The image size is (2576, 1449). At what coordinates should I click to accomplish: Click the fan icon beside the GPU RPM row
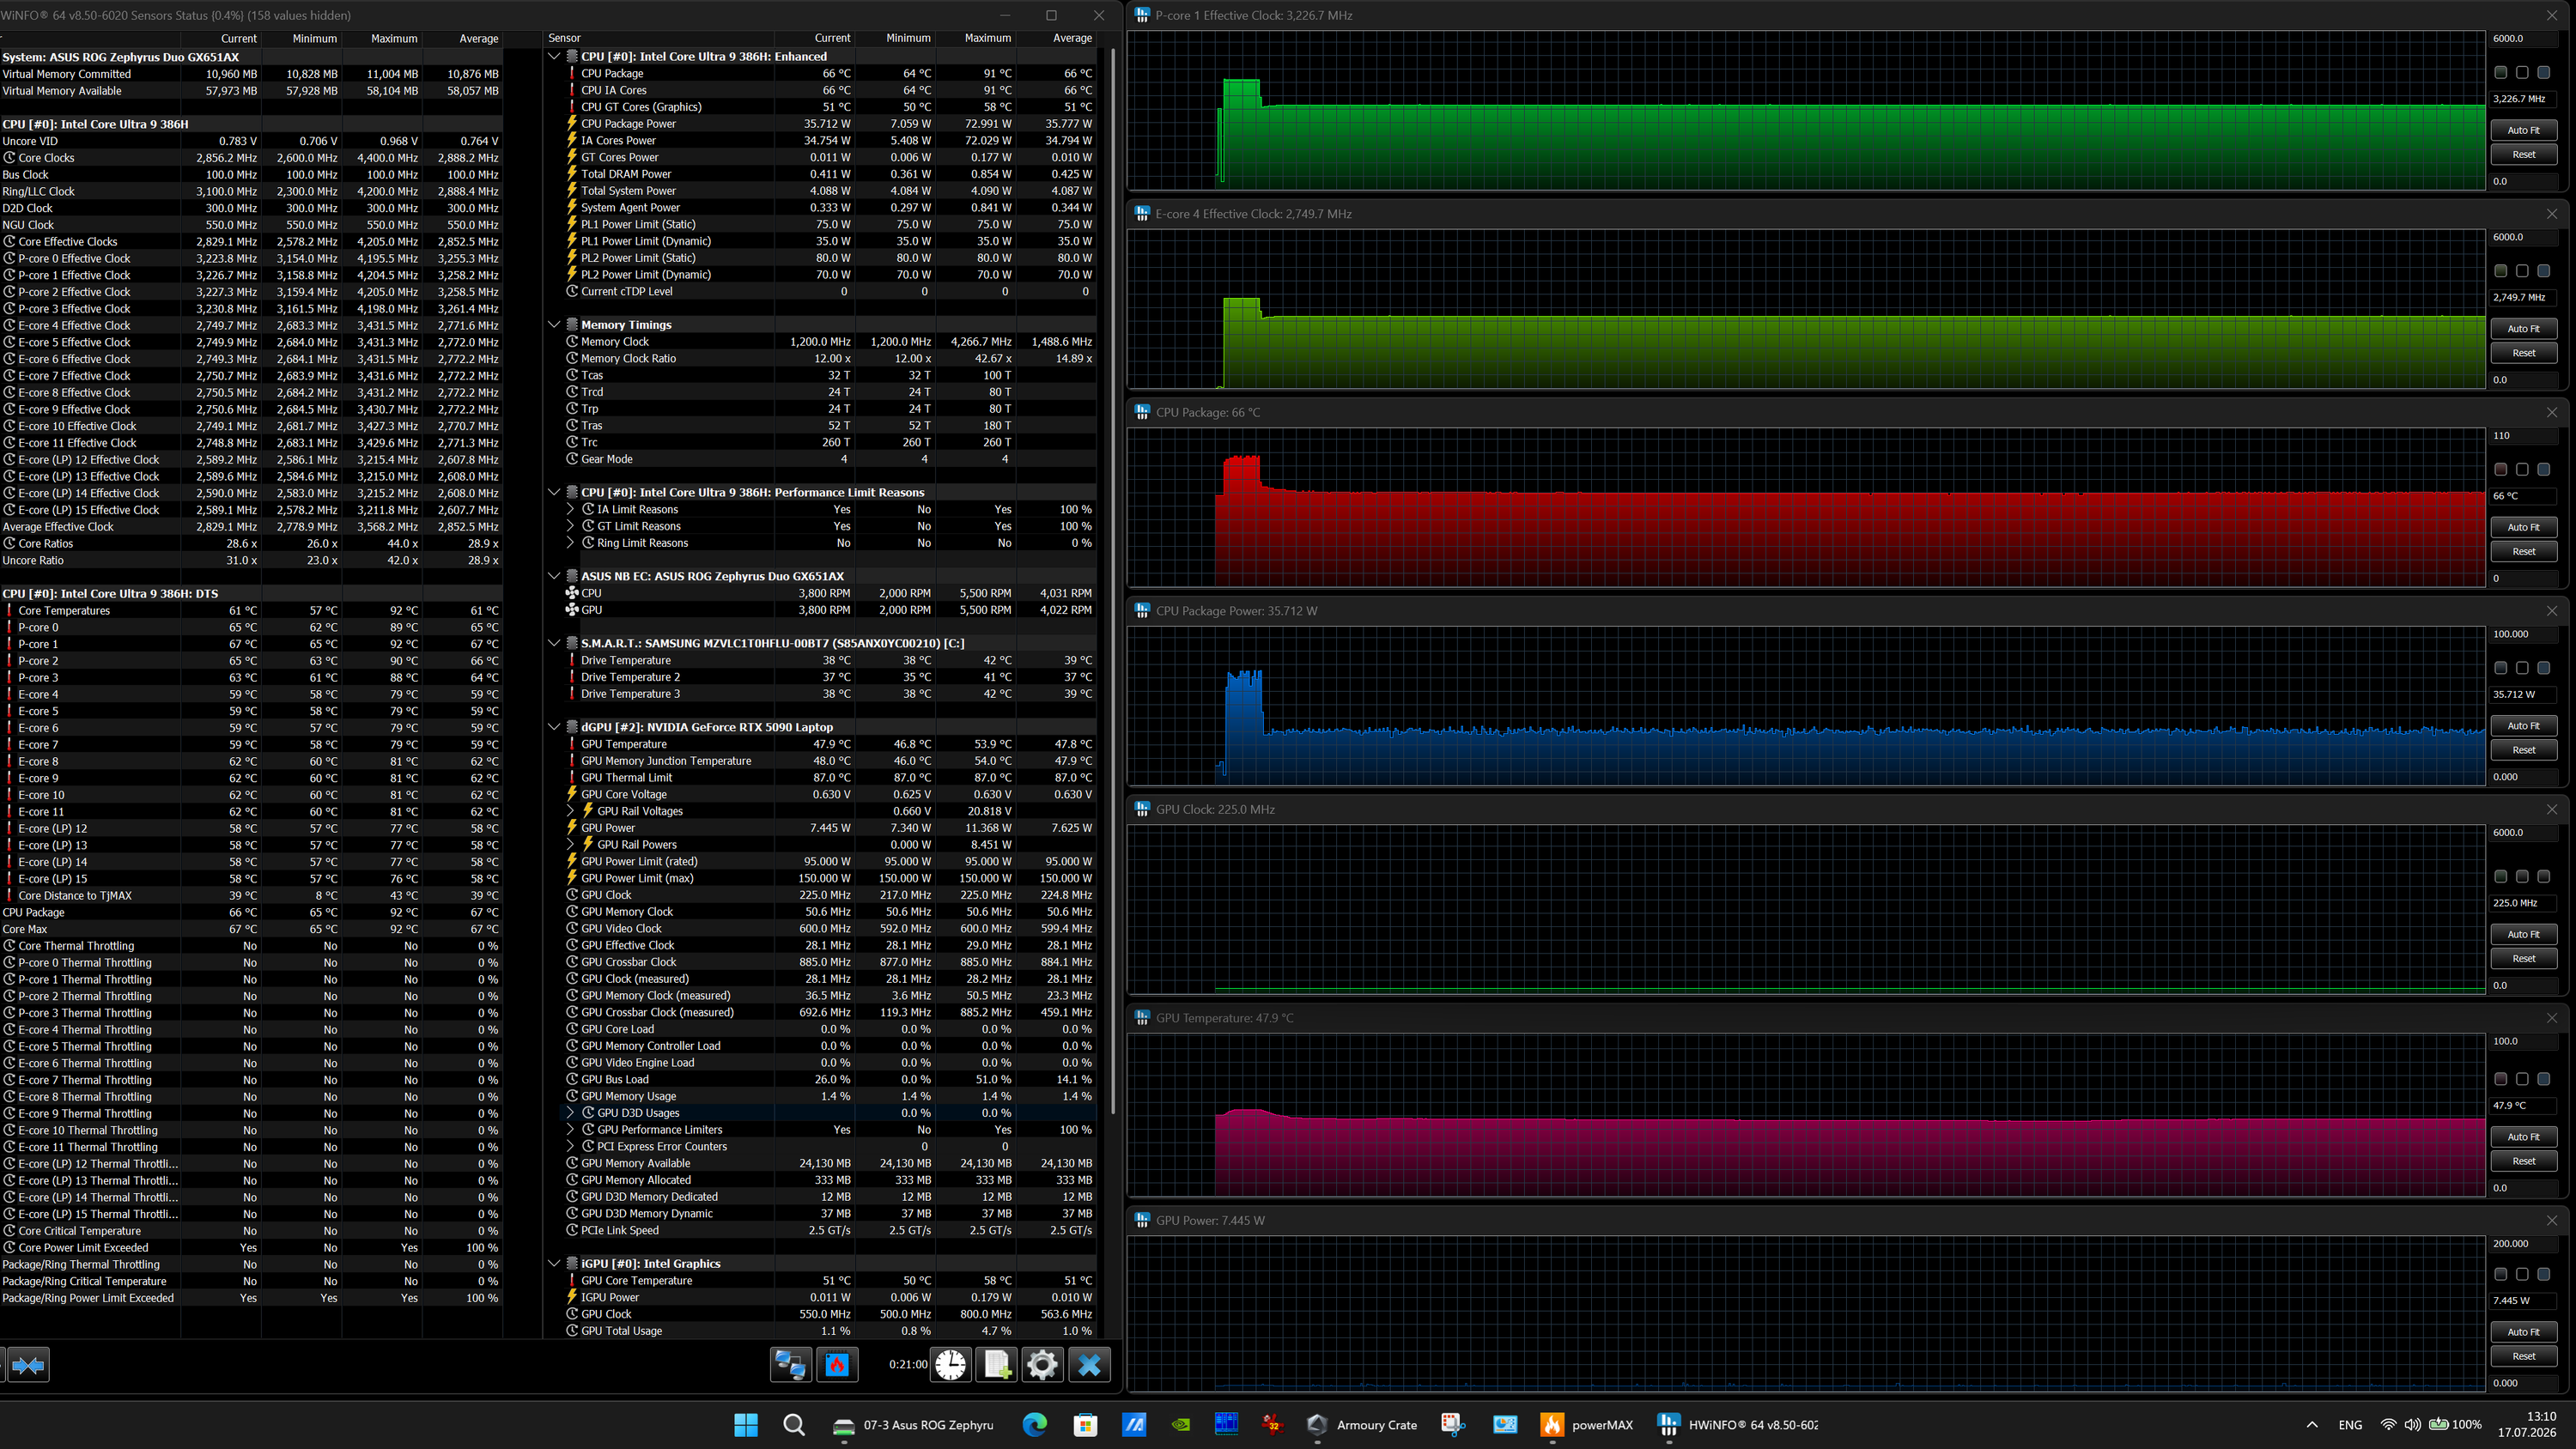tap(572, 610)
